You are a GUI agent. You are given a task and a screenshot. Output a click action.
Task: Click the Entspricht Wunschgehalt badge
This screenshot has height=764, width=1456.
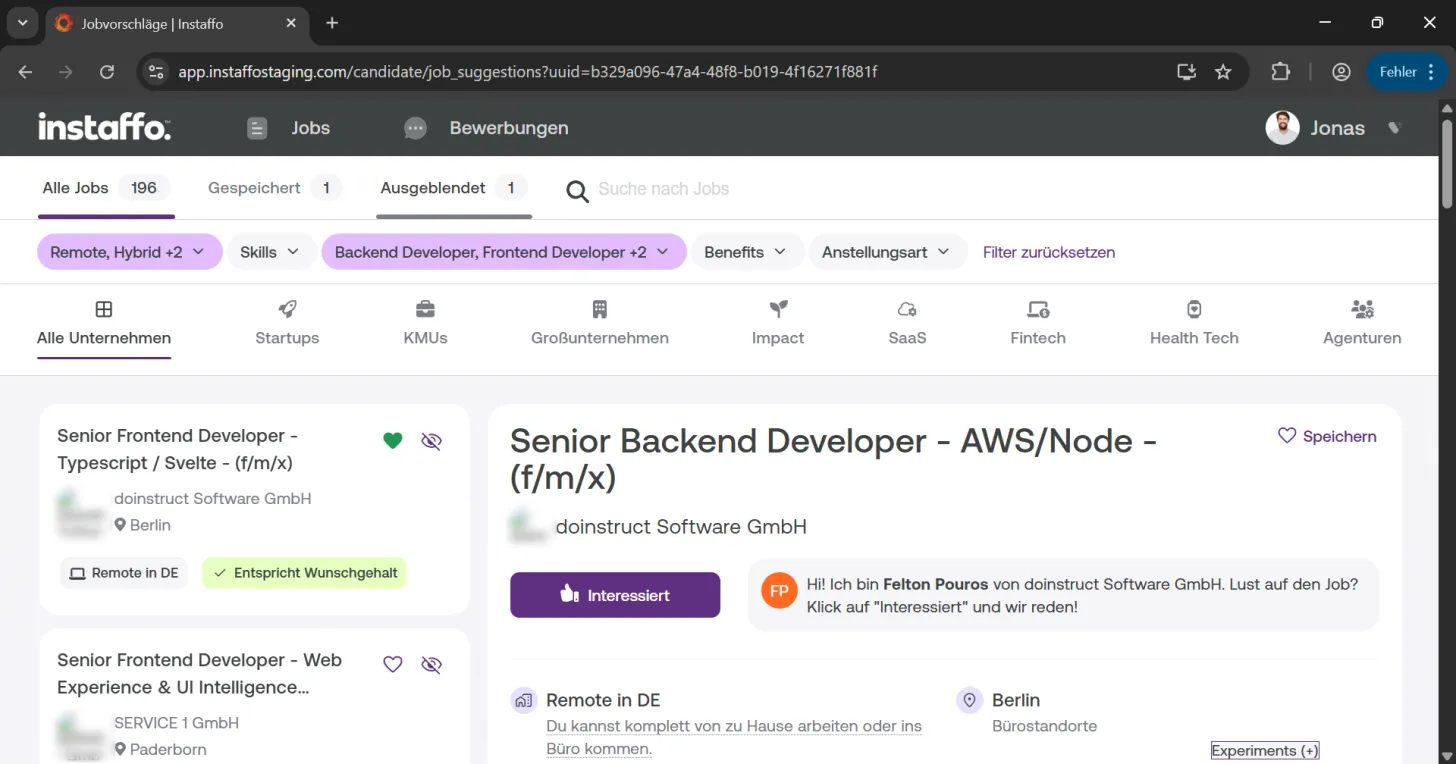coord(304,573)
